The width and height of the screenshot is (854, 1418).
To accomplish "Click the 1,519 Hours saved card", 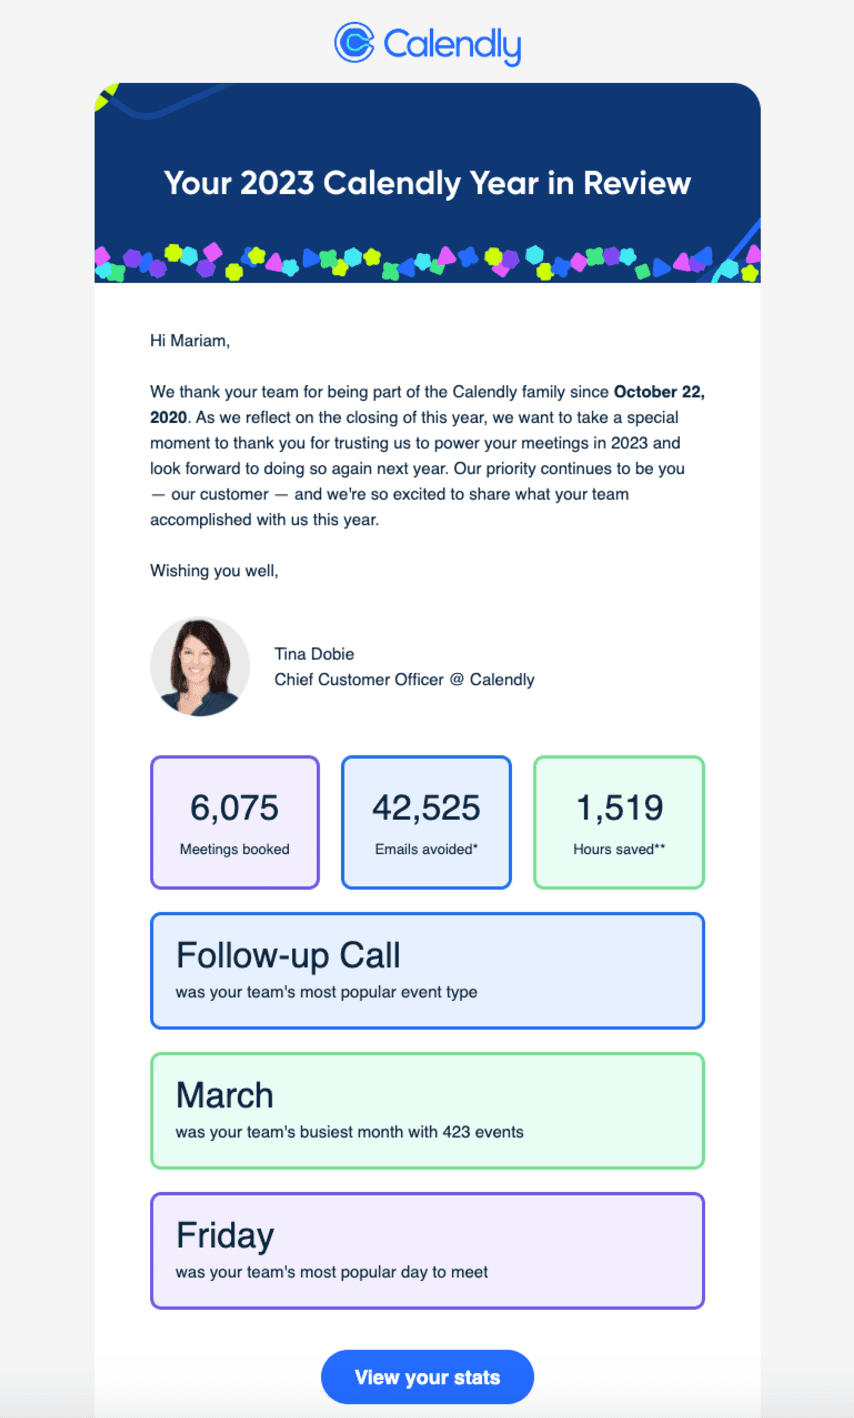I will click(618, 821).
